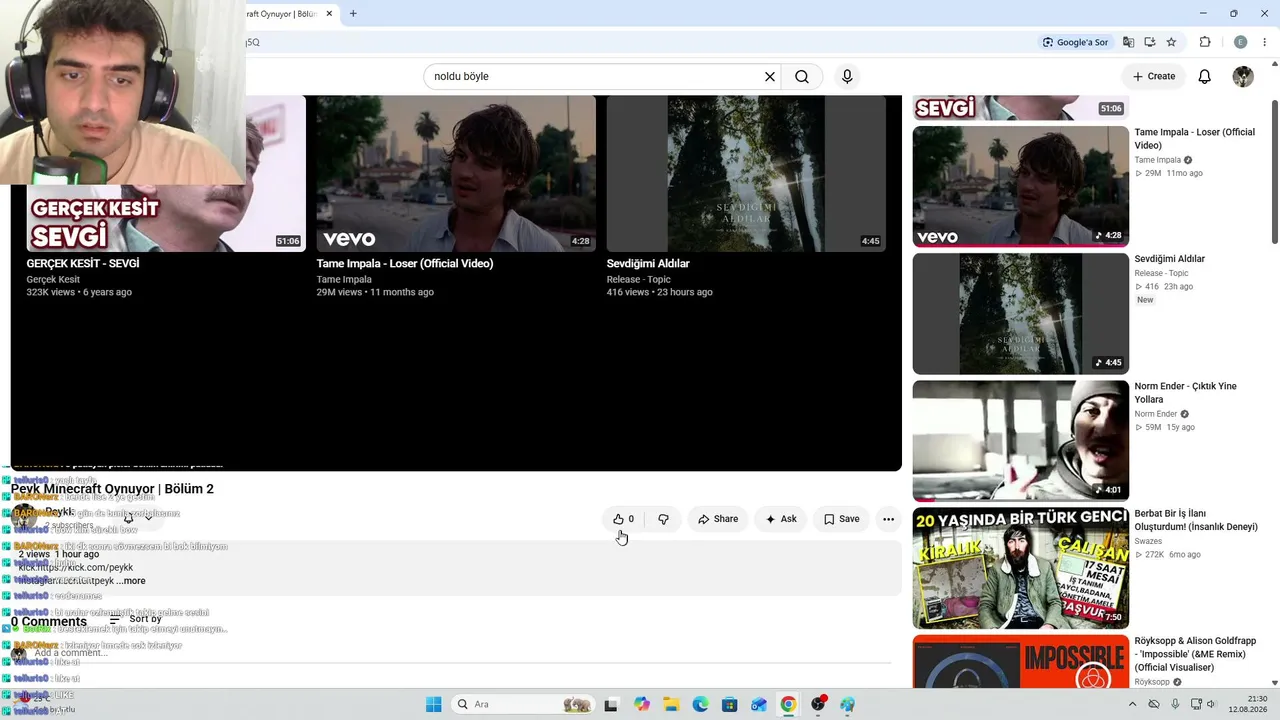Open the comments Sort by menu

(x=135, y=619)
